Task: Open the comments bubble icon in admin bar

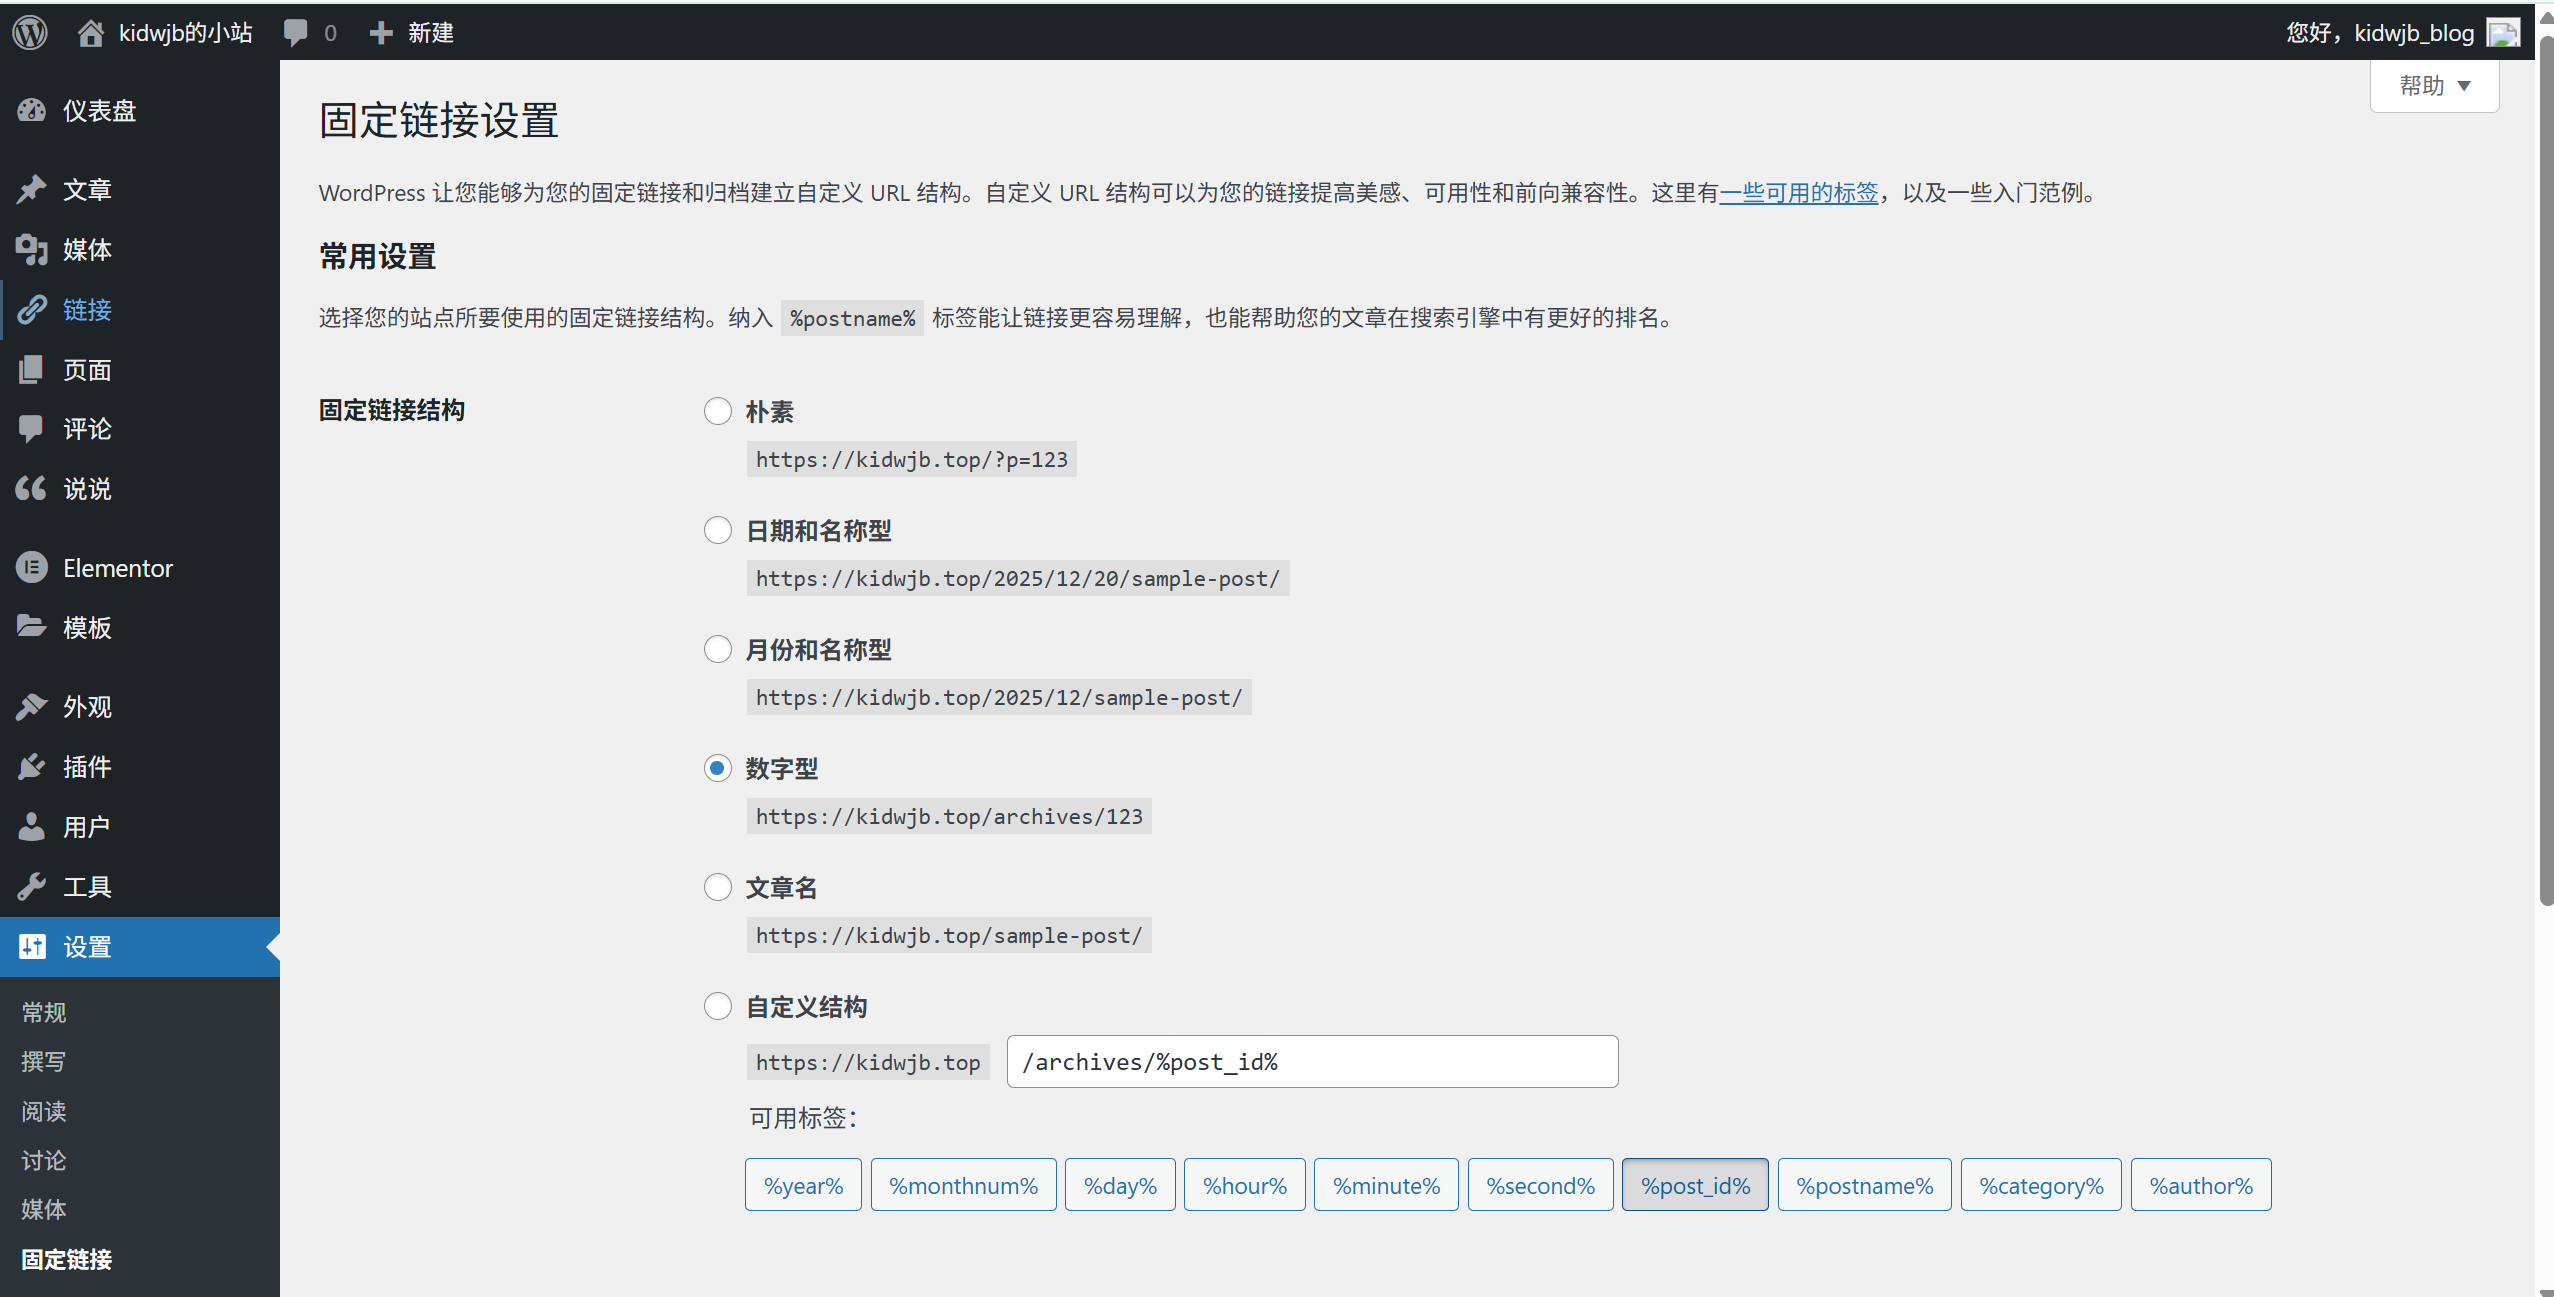Action: (x=296, y=32)
